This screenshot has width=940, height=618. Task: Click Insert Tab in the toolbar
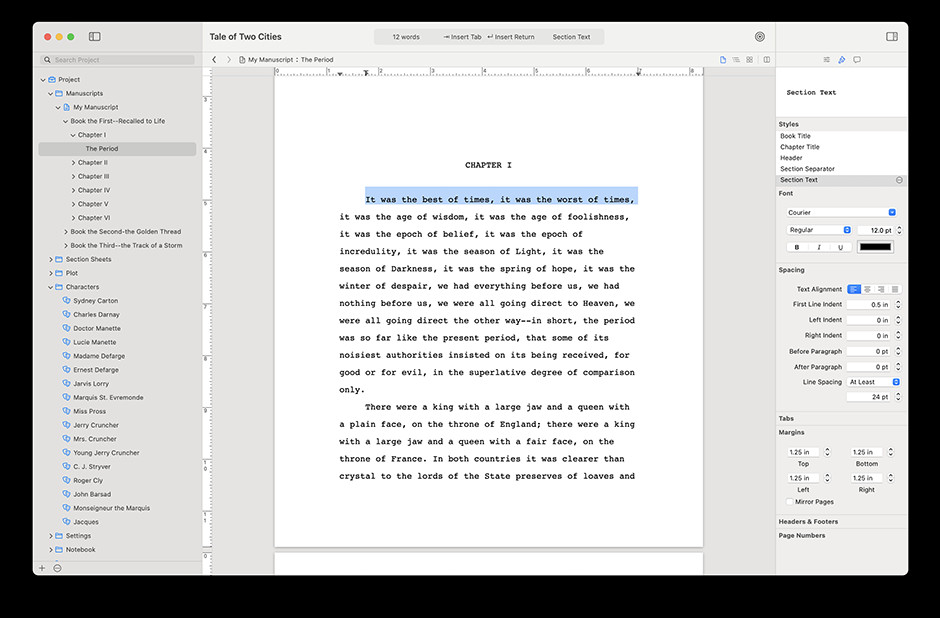point(462,37)
